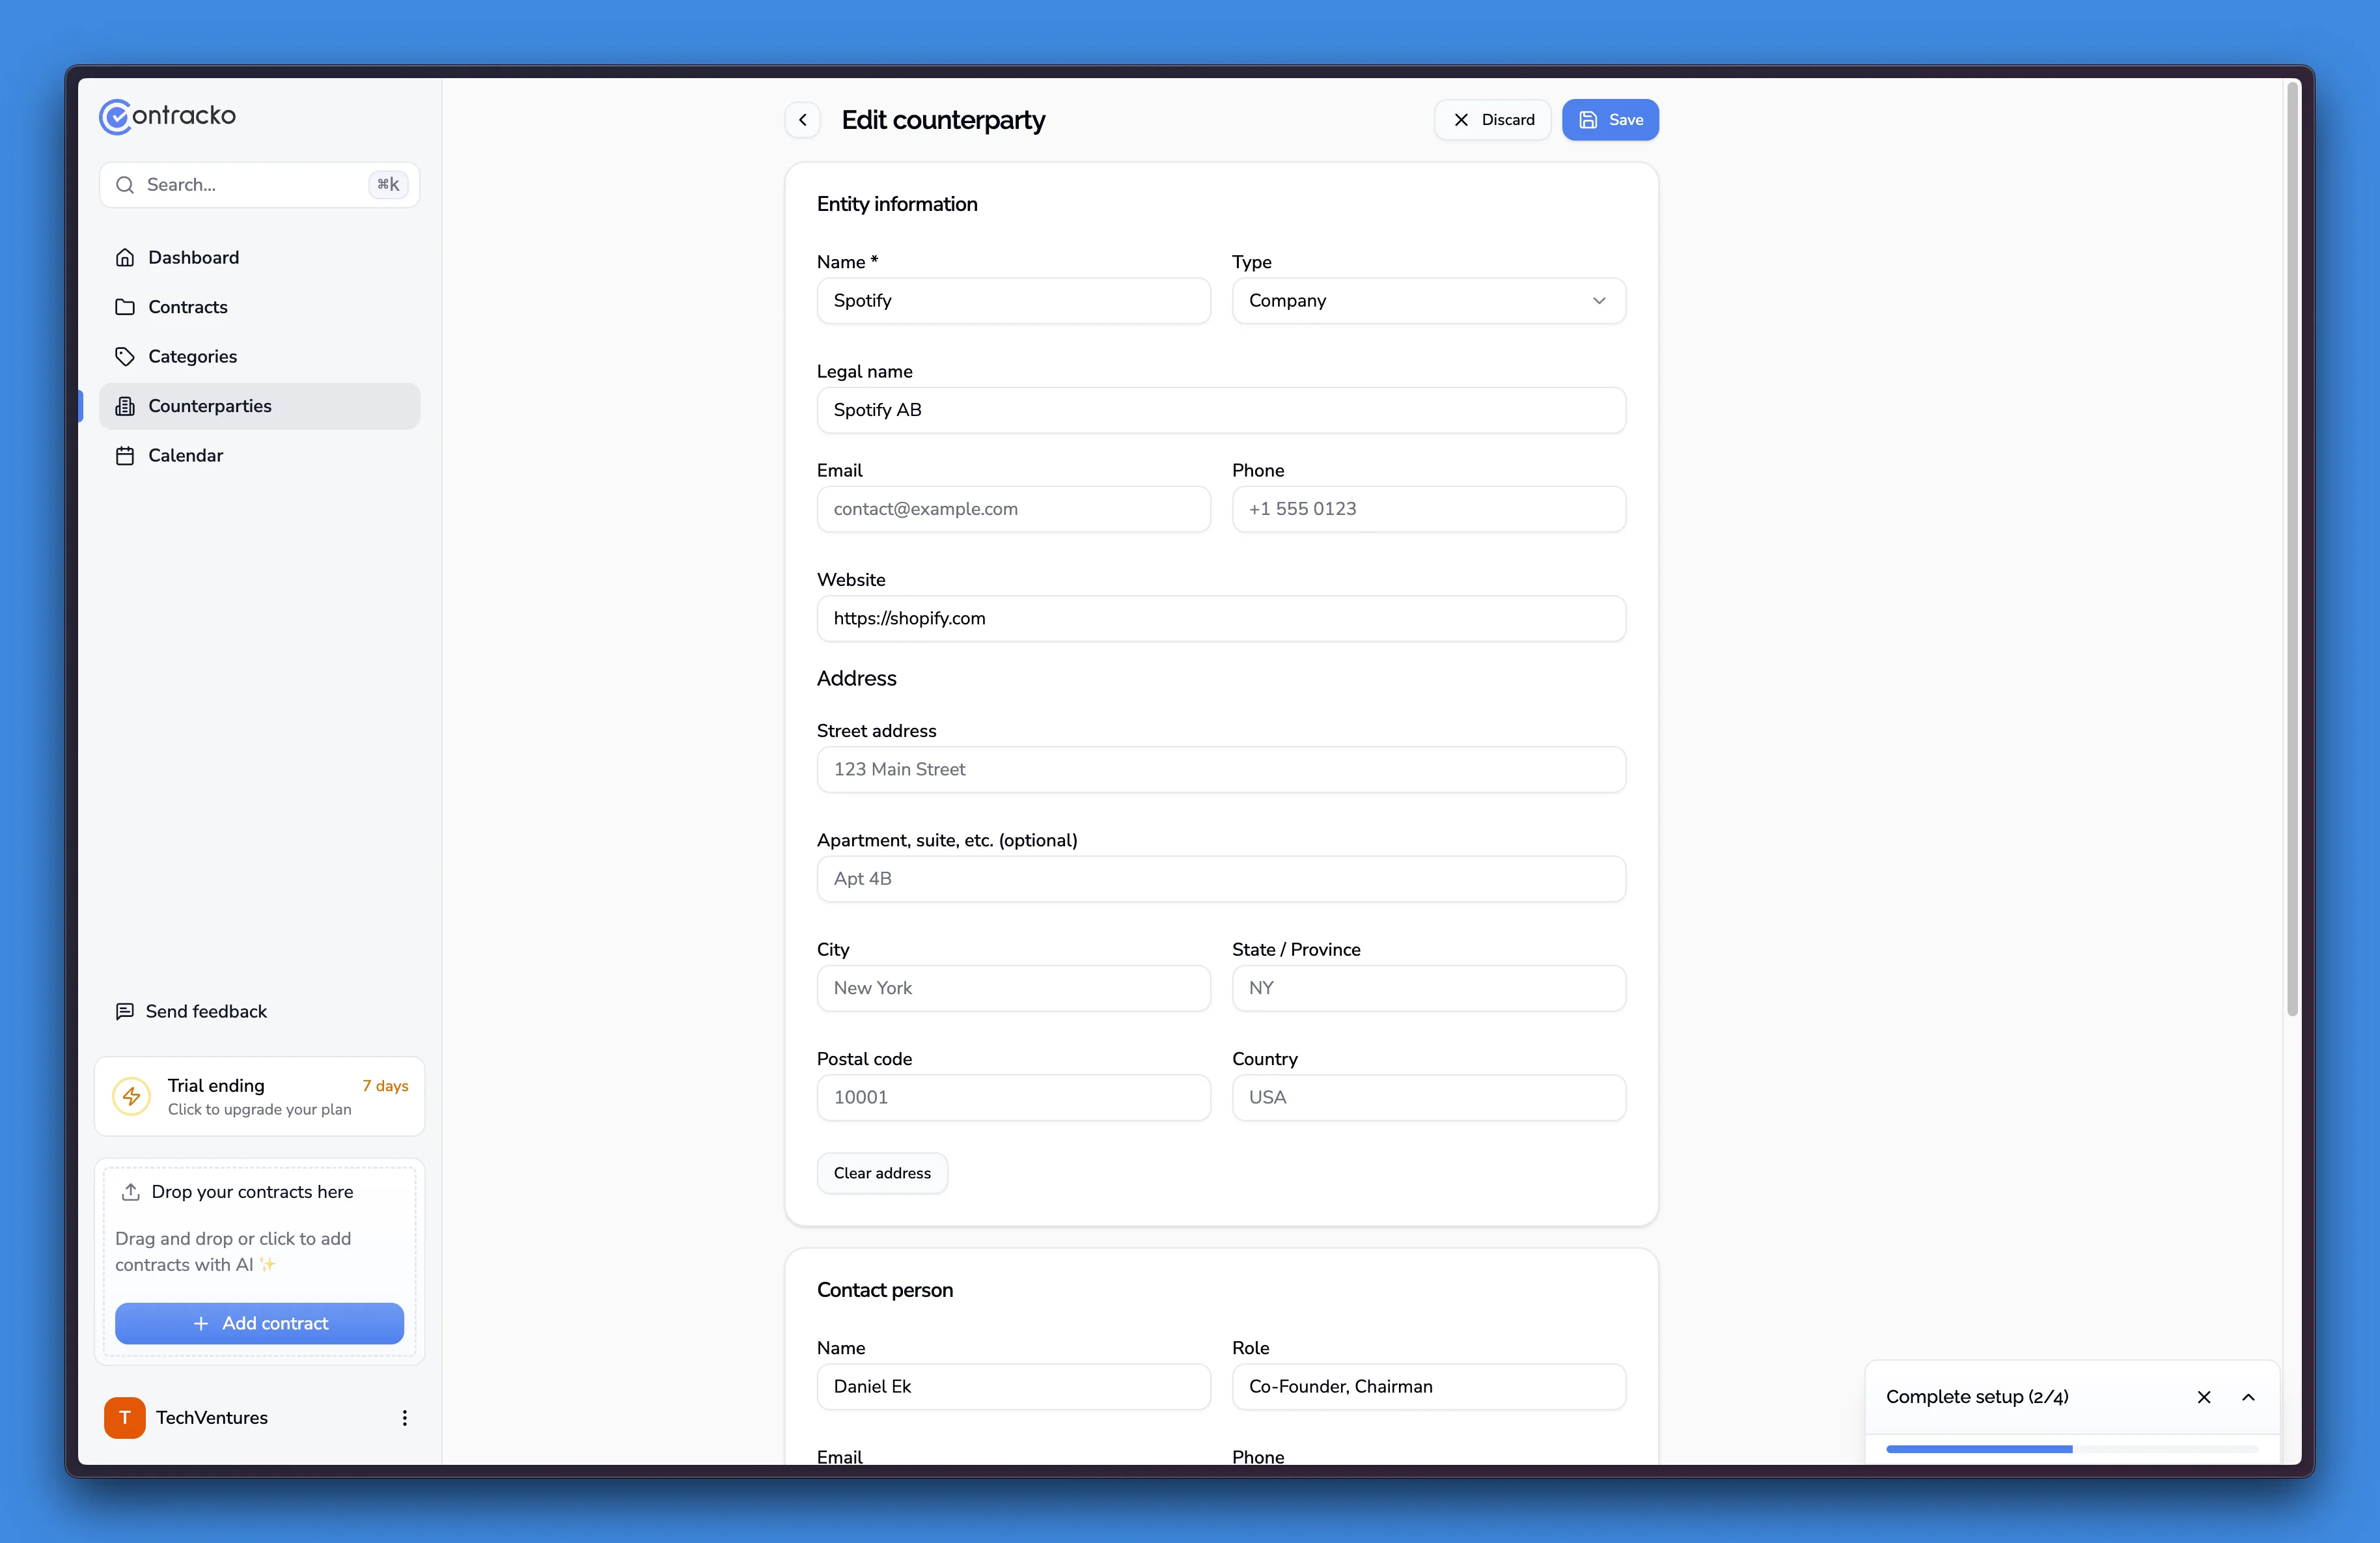Click the Legal name field containing Spotify AB
The height and width of the screenshot is (1543, 2380).
click(x=1220, y=409)
